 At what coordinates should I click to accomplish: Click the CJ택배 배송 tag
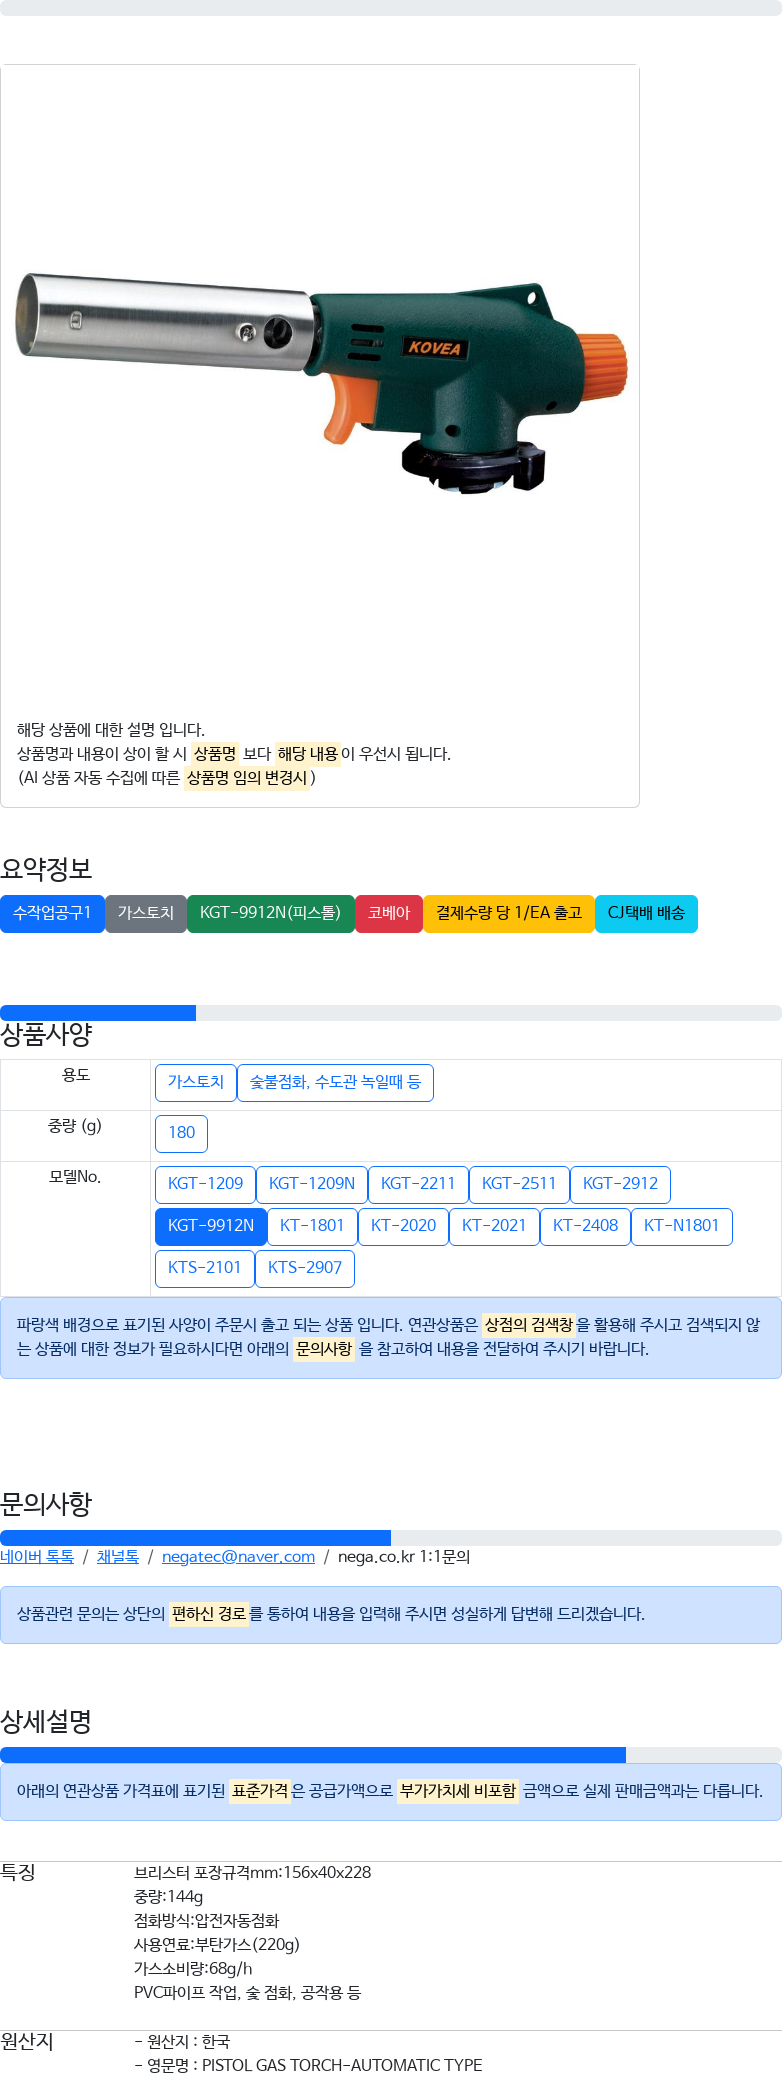point(646,913)
